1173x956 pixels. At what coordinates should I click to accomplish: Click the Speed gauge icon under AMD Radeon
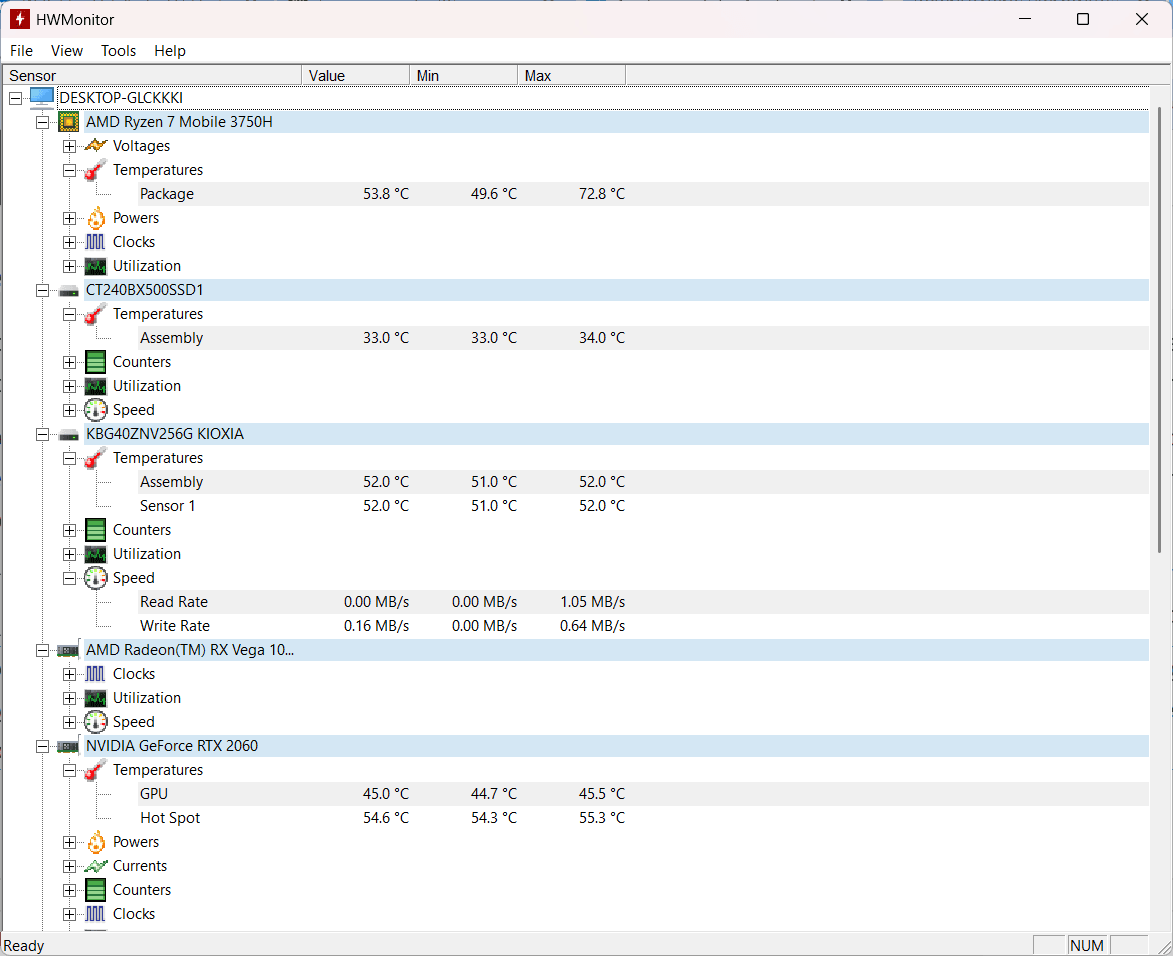coord(96,722)
